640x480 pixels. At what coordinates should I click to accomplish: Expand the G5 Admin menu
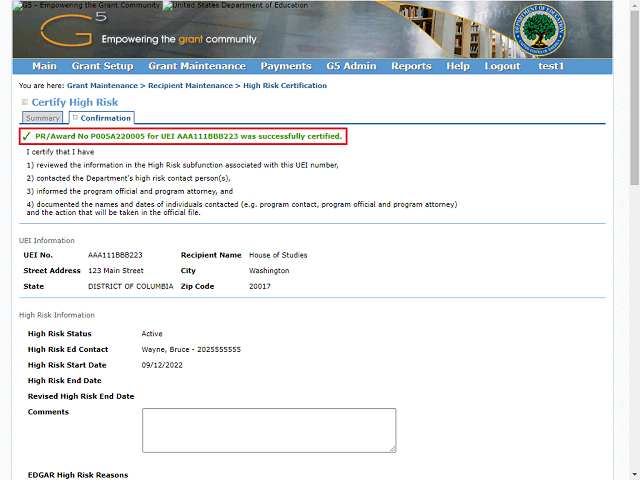(x=350, y=66)
